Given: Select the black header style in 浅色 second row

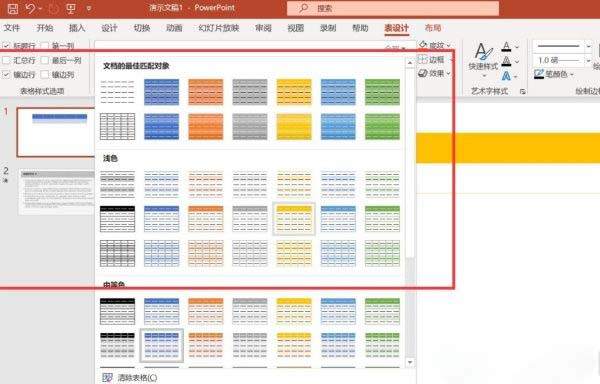Looking at the screenshot, I should pyautogui.click(x=117, y=219).
